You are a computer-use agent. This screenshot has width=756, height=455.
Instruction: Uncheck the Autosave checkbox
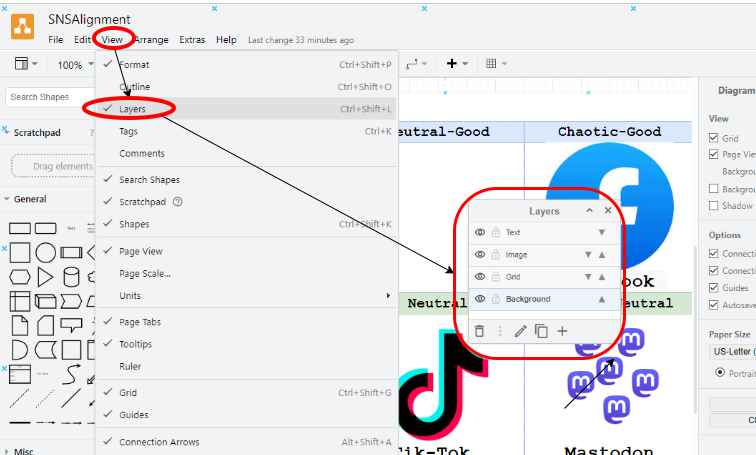tap(714, 305)
